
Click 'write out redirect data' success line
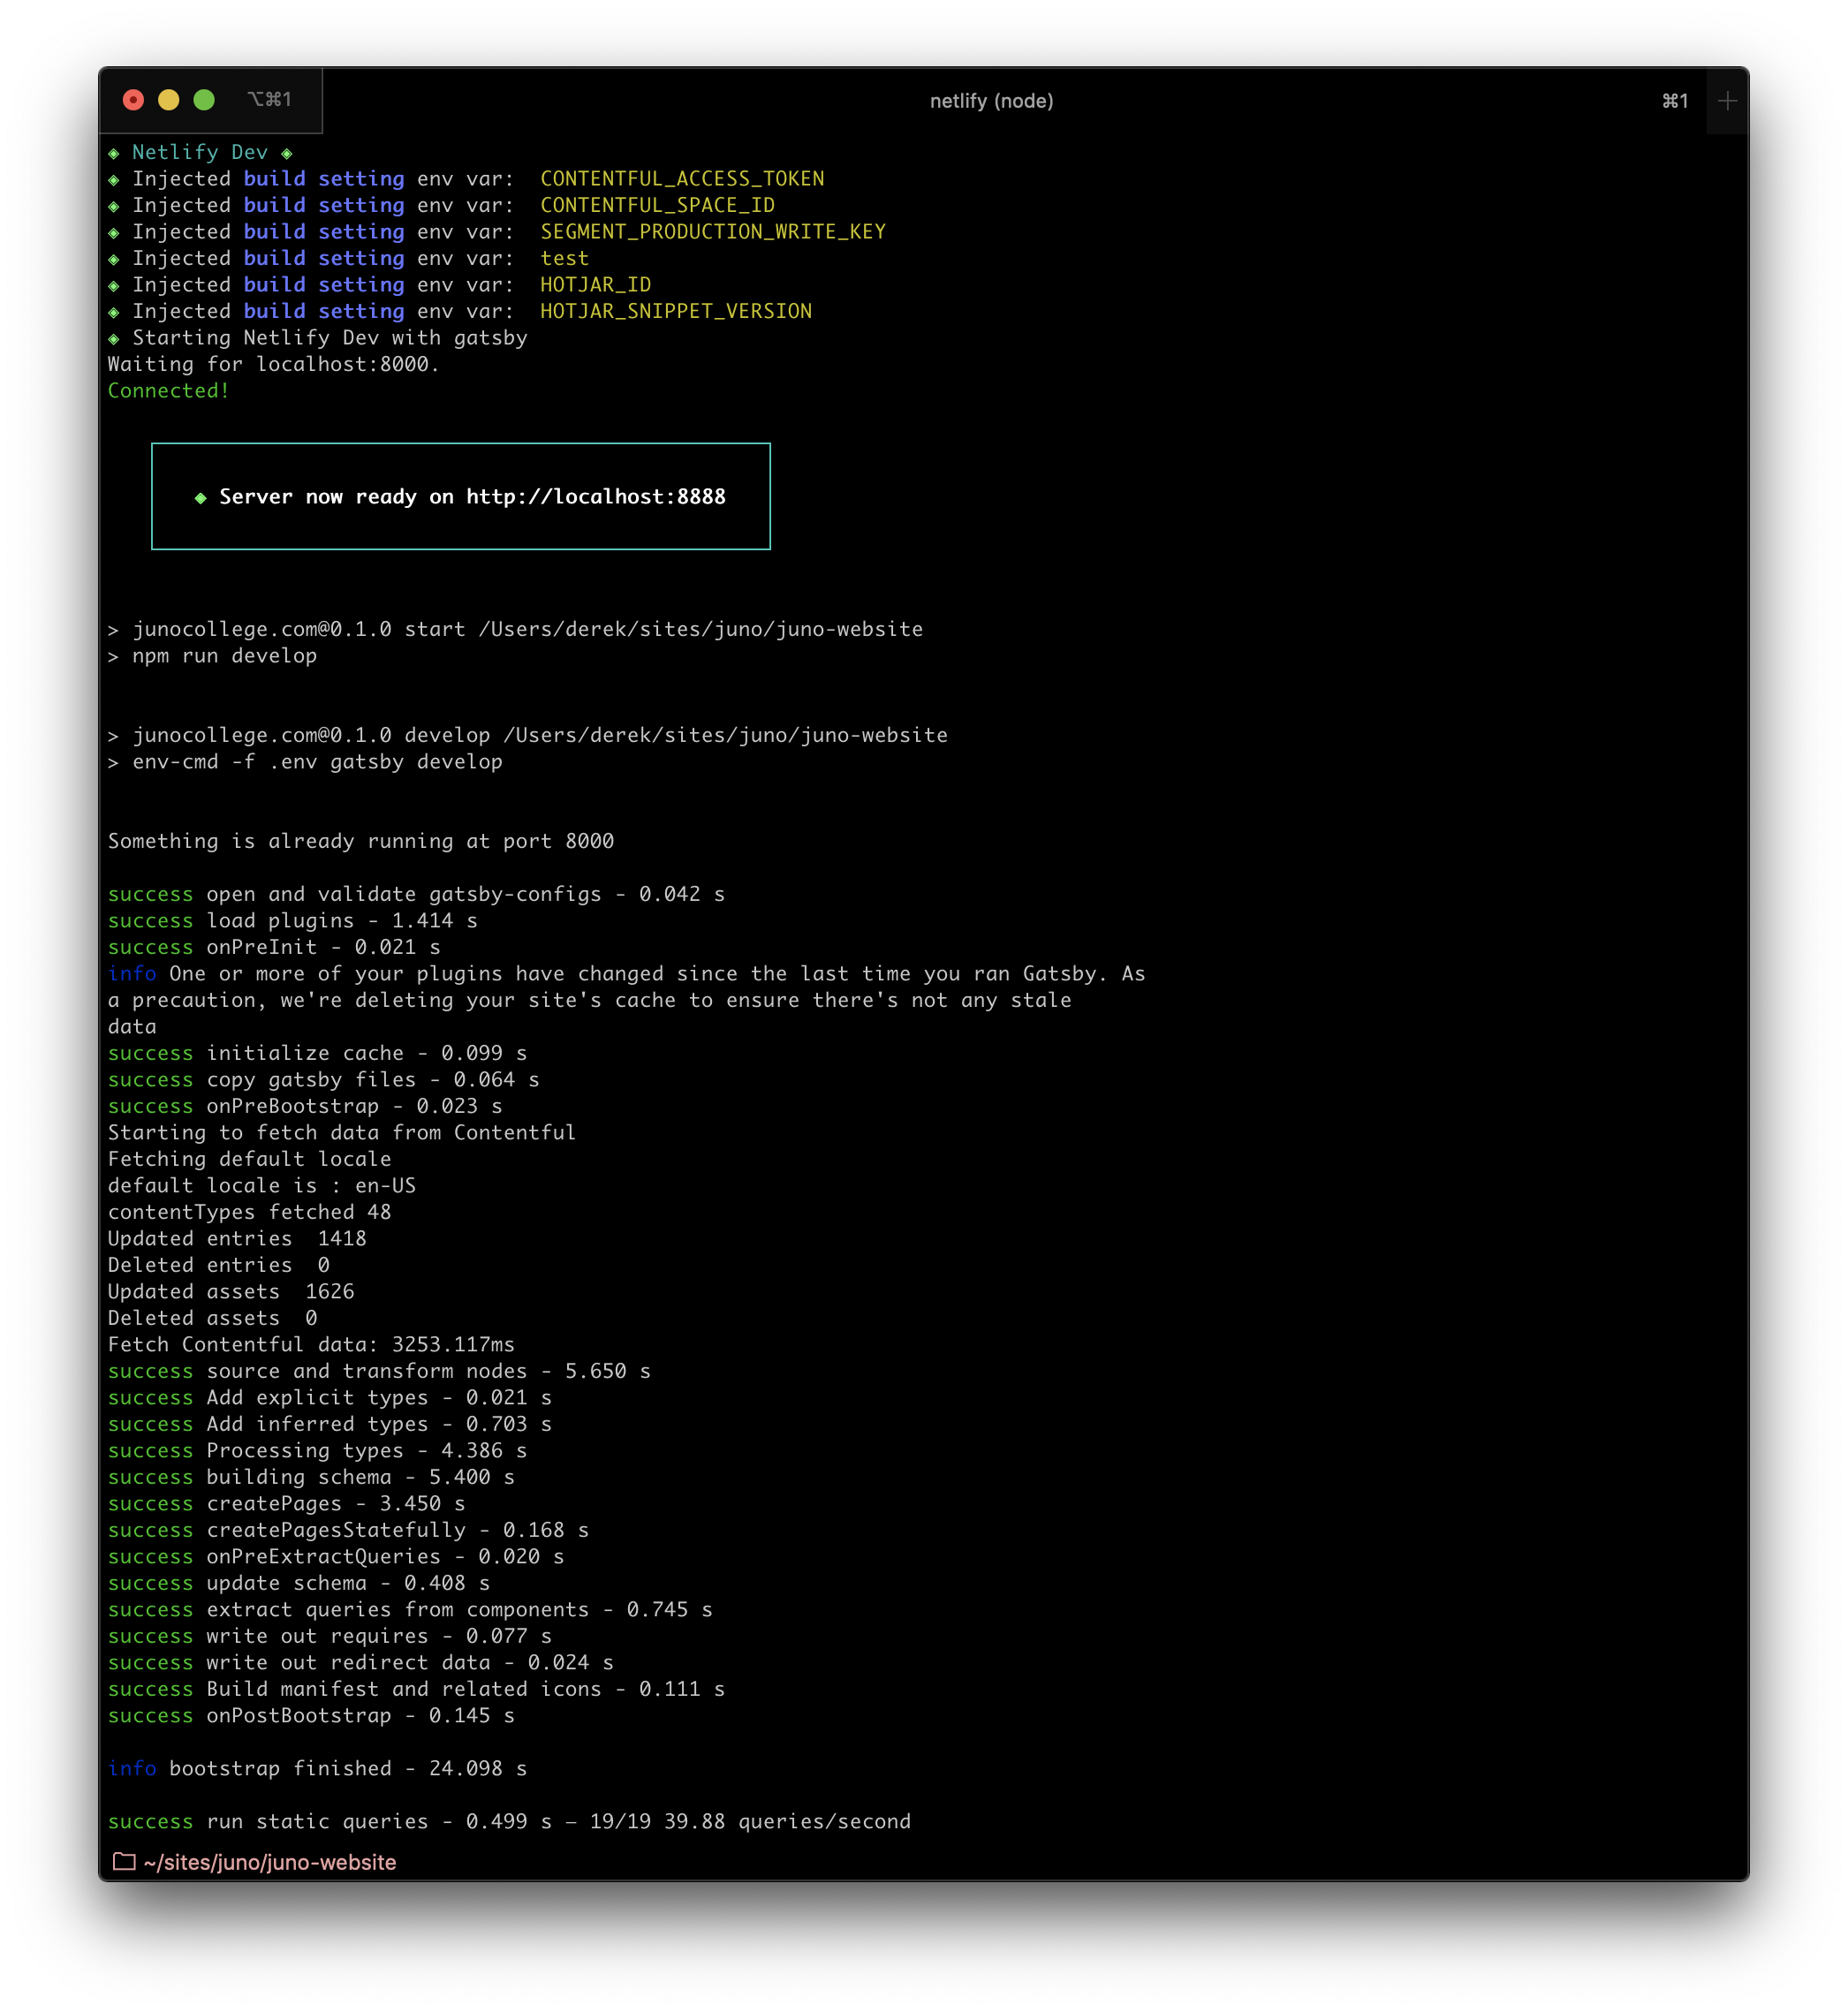click(361, 1662)
